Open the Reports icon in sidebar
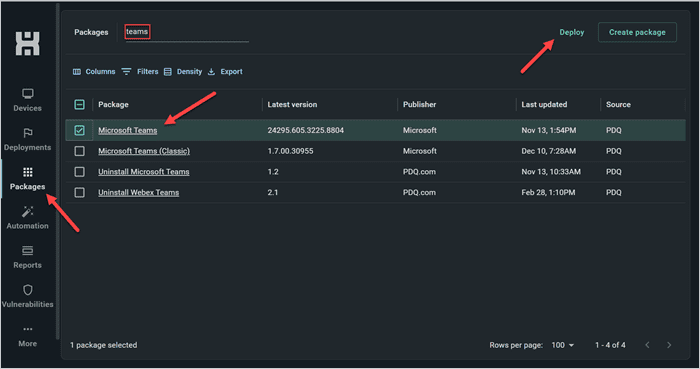Screen dimensions: 700x369 pyautogui.click(x=28, y=251)
